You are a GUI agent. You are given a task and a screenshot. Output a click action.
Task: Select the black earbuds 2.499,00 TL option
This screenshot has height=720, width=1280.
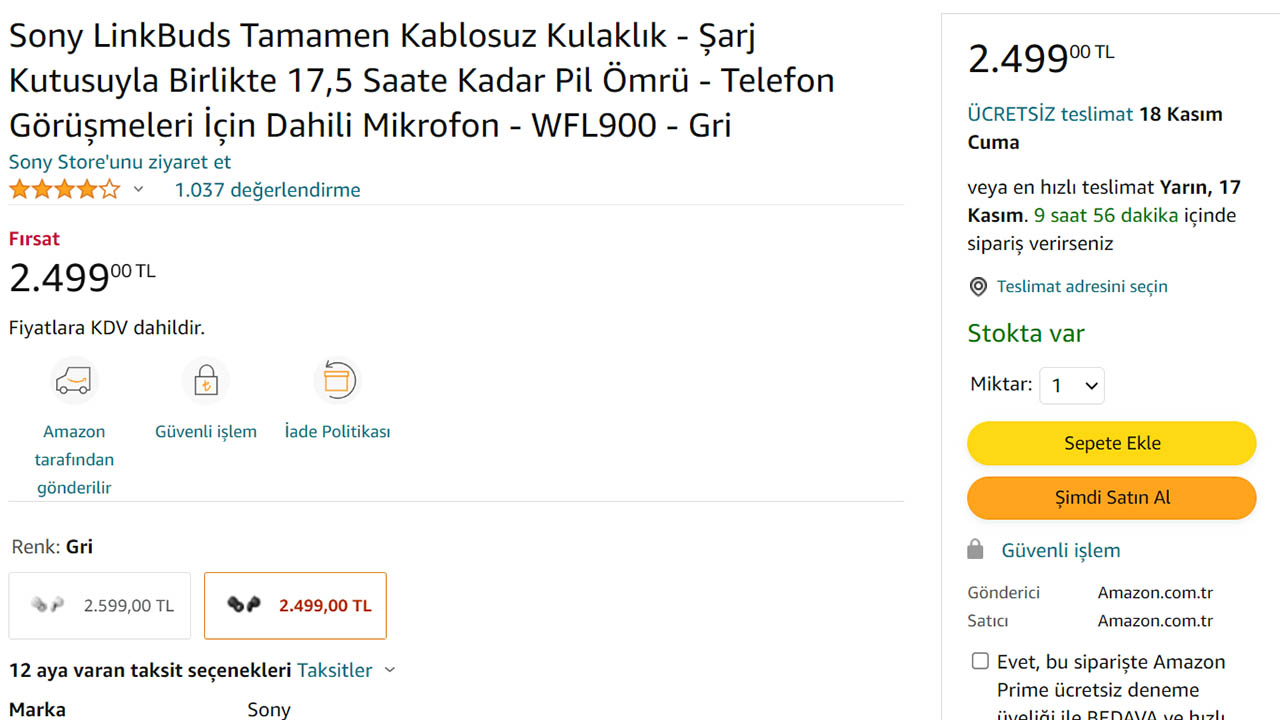(295, 606)
